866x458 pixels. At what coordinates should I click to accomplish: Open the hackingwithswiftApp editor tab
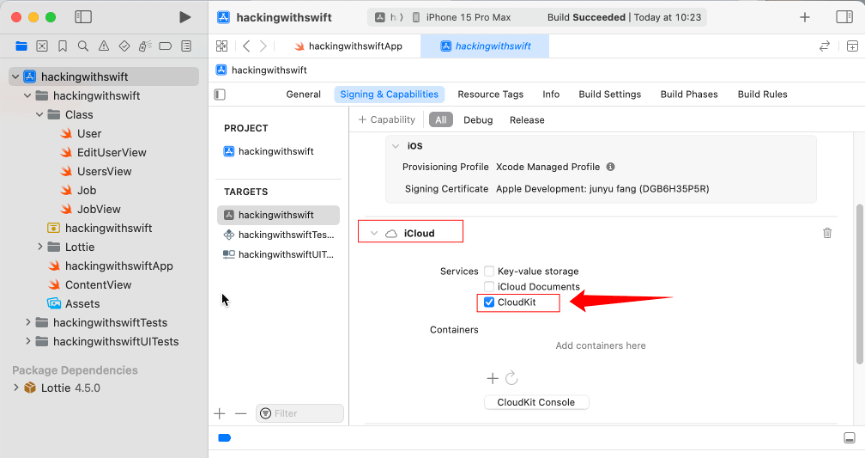348,46
